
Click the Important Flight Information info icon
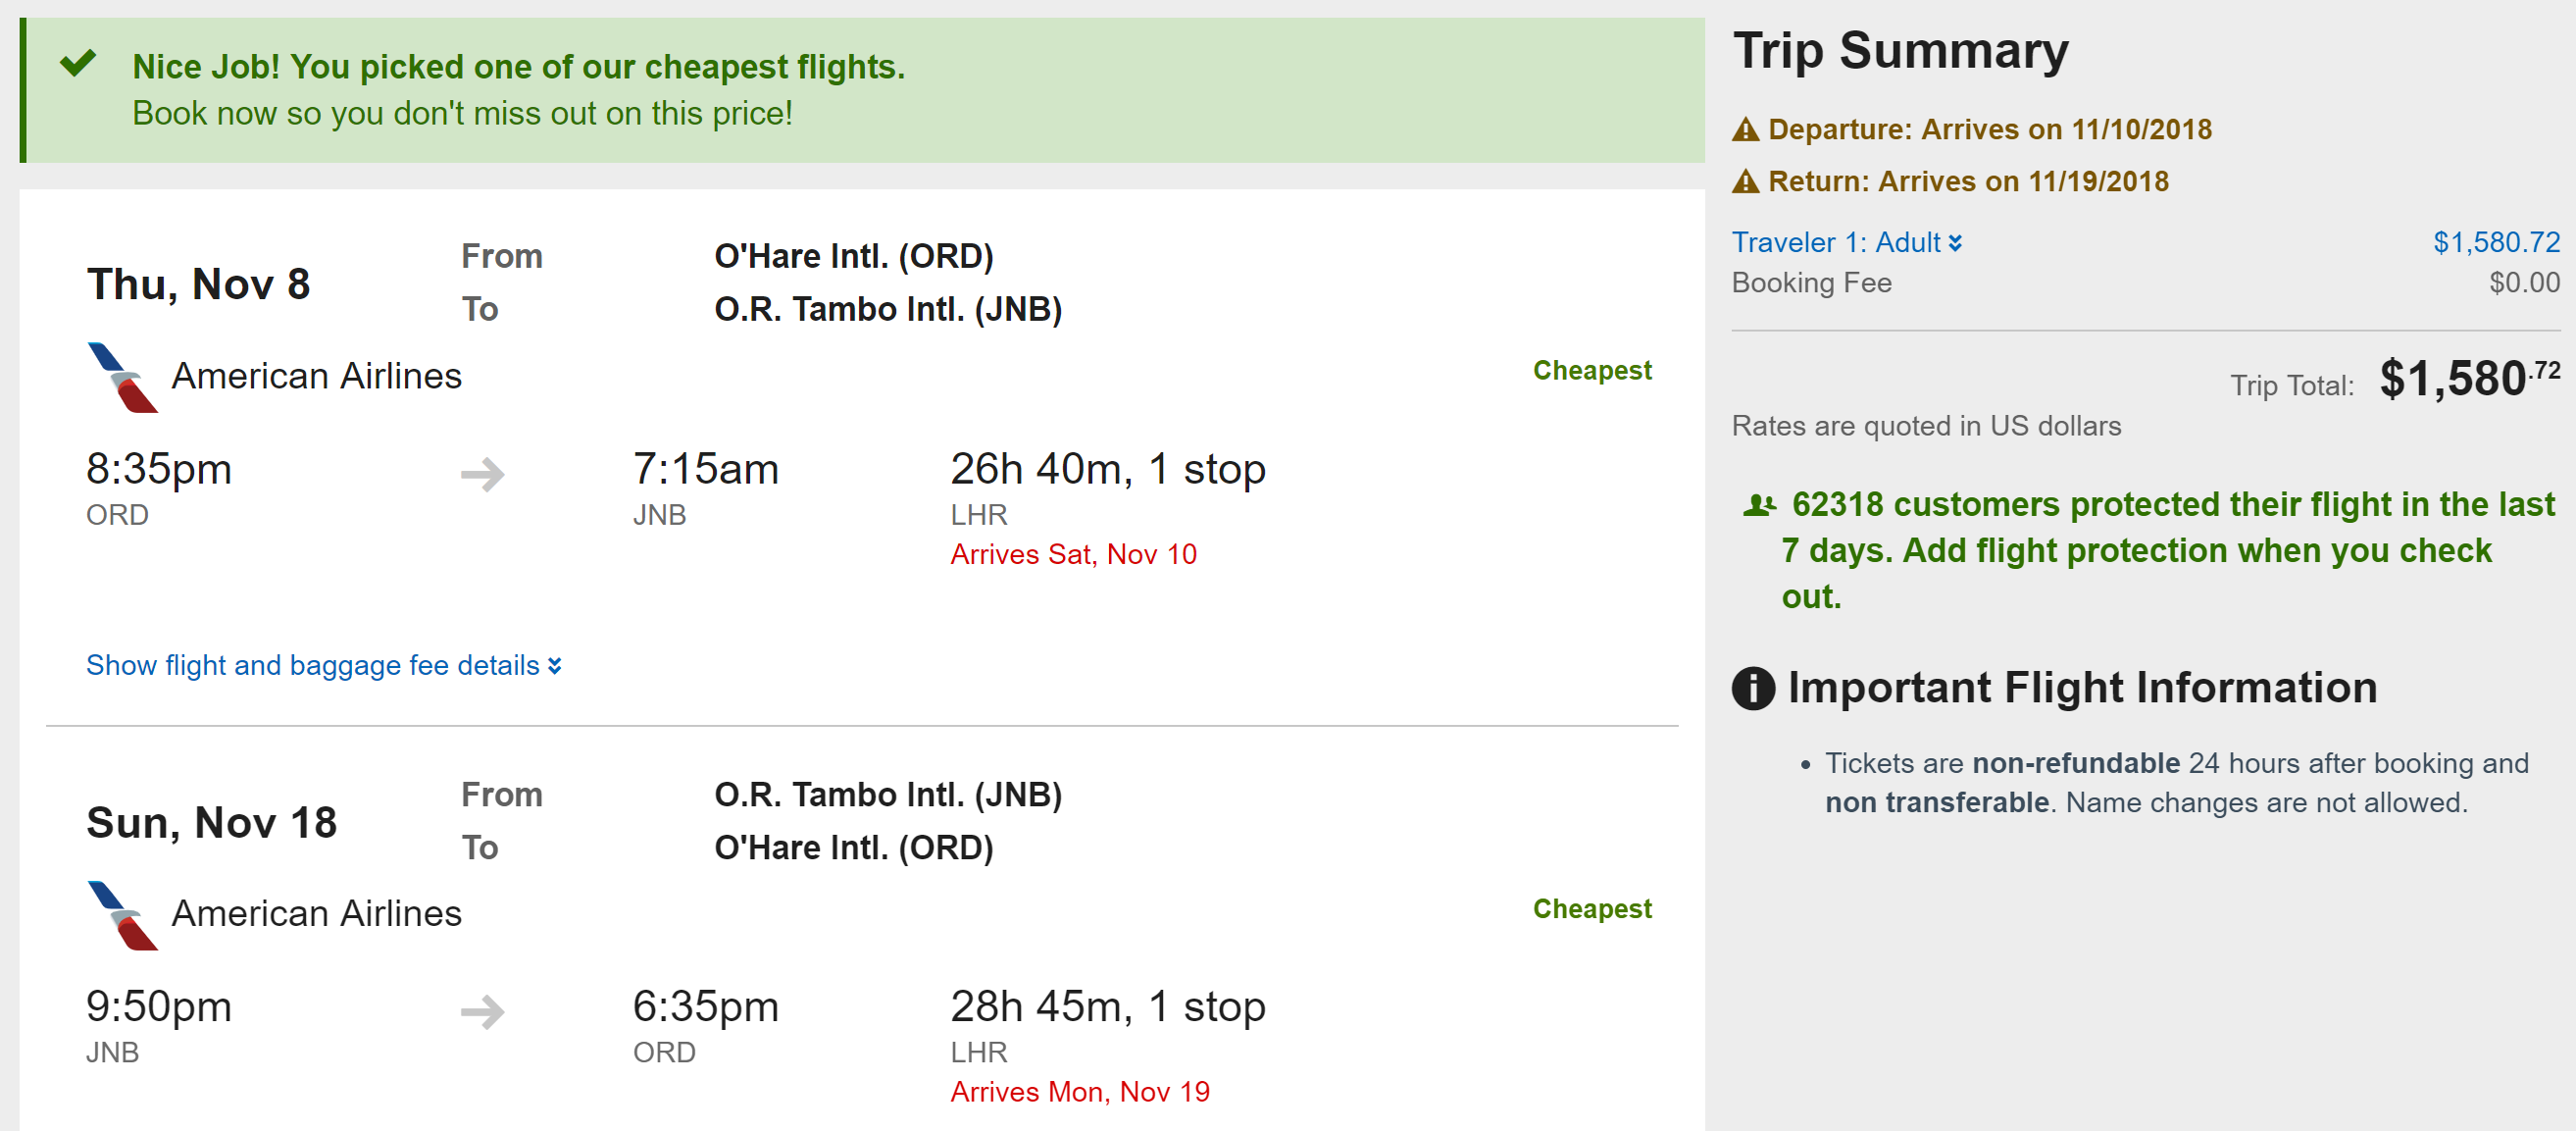point(1753,689)
